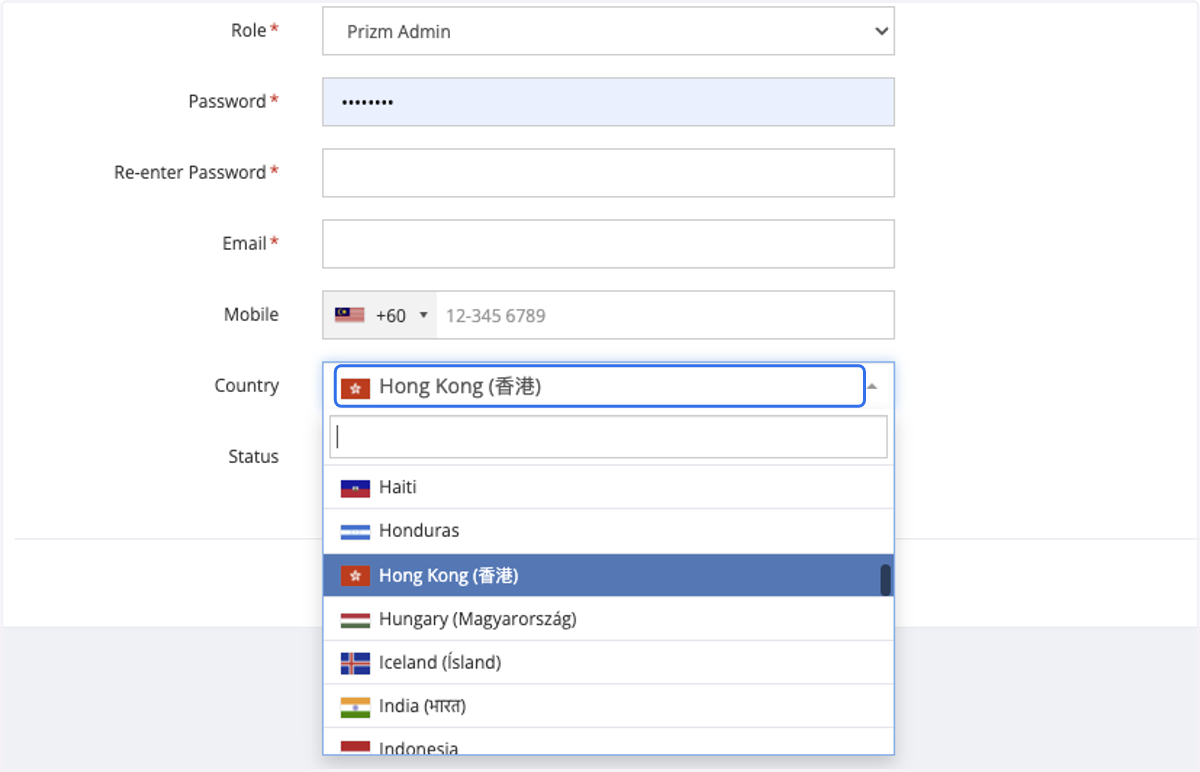Click the Country select box showing Hong Kong

click(x=599, y=386)
